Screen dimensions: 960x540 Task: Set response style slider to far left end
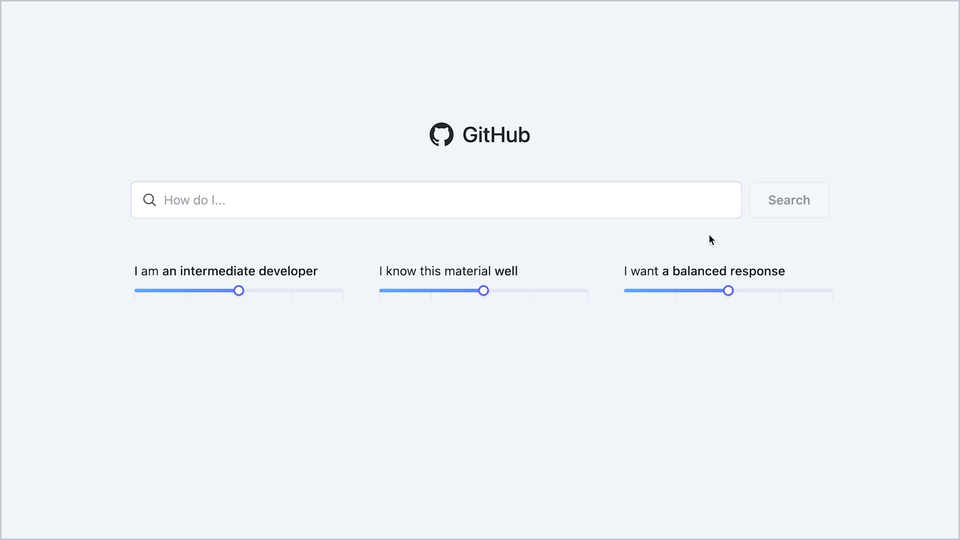coord(626,291)
